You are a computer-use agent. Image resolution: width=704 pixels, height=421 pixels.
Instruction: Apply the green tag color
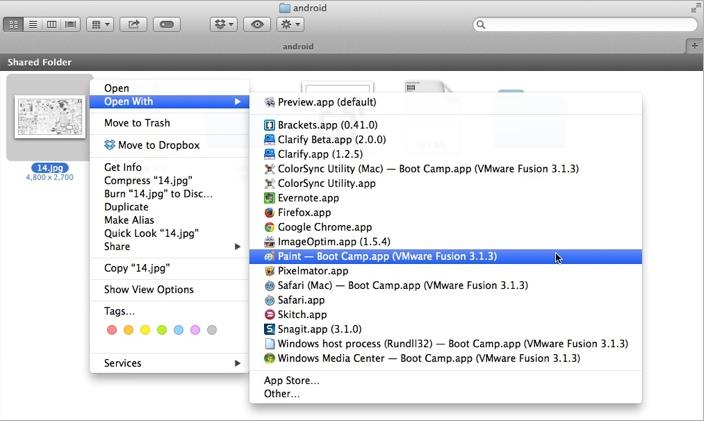[162, 330]
